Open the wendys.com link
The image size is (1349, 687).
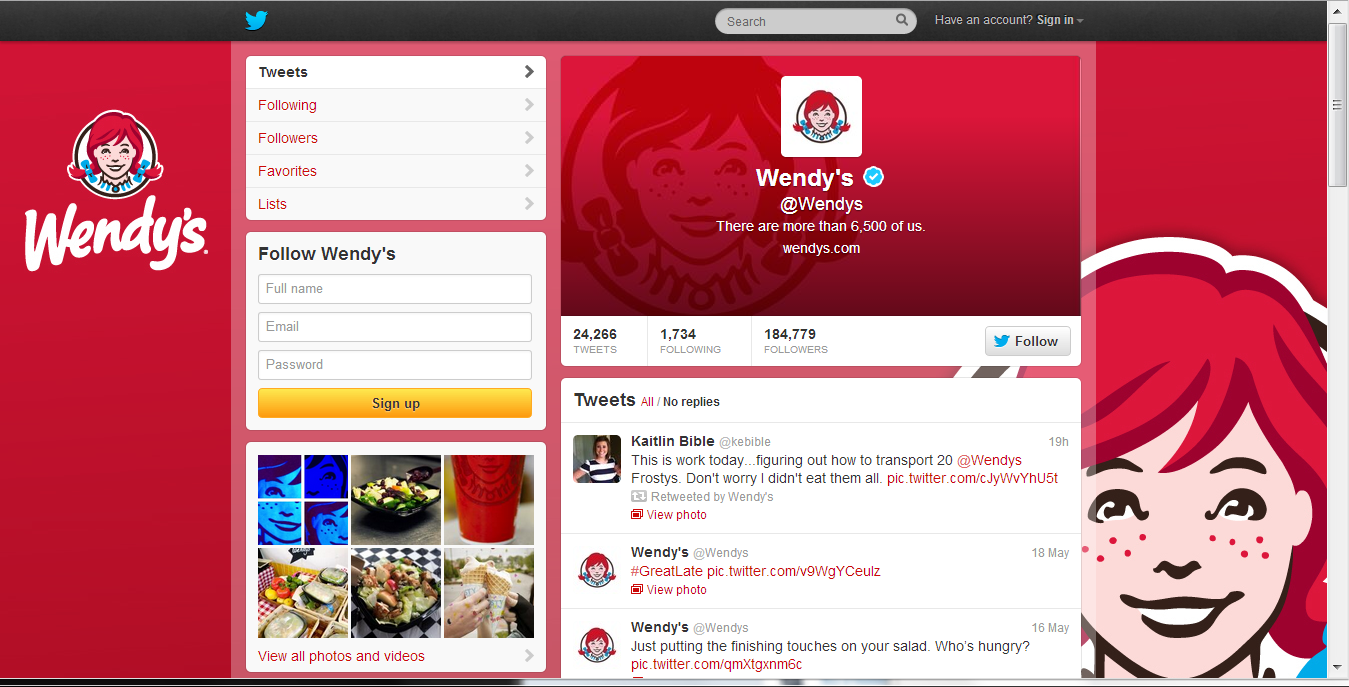click(821, 248)
